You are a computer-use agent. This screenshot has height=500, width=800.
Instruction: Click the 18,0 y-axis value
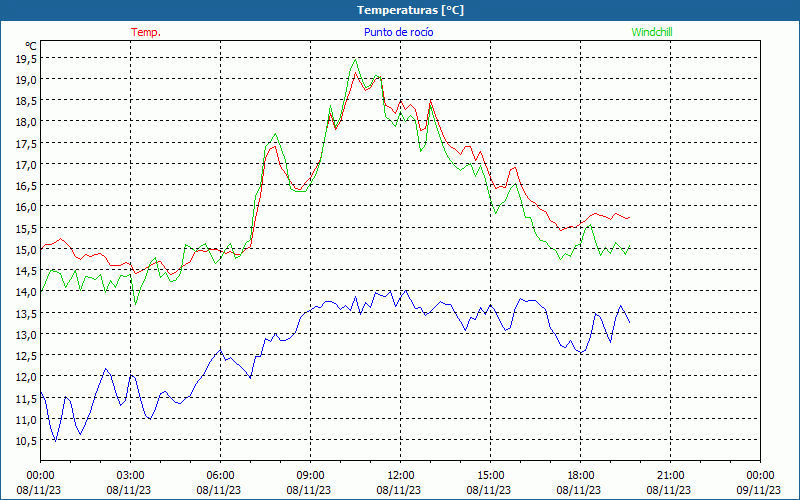click(x=26, y=122)
